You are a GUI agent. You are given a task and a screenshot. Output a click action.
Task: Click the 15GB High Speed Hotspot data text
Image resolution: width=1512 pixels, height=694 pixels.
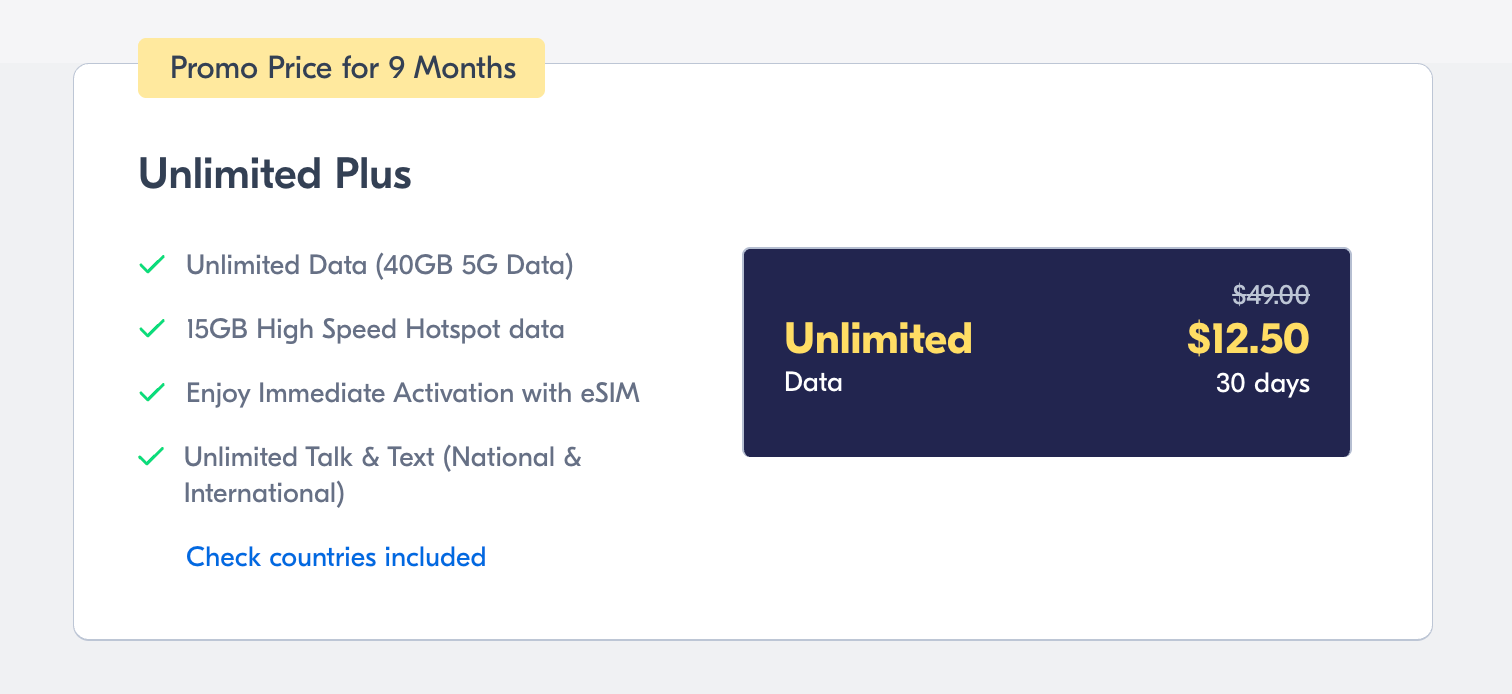pyautogui.click(x=375, y=329)
